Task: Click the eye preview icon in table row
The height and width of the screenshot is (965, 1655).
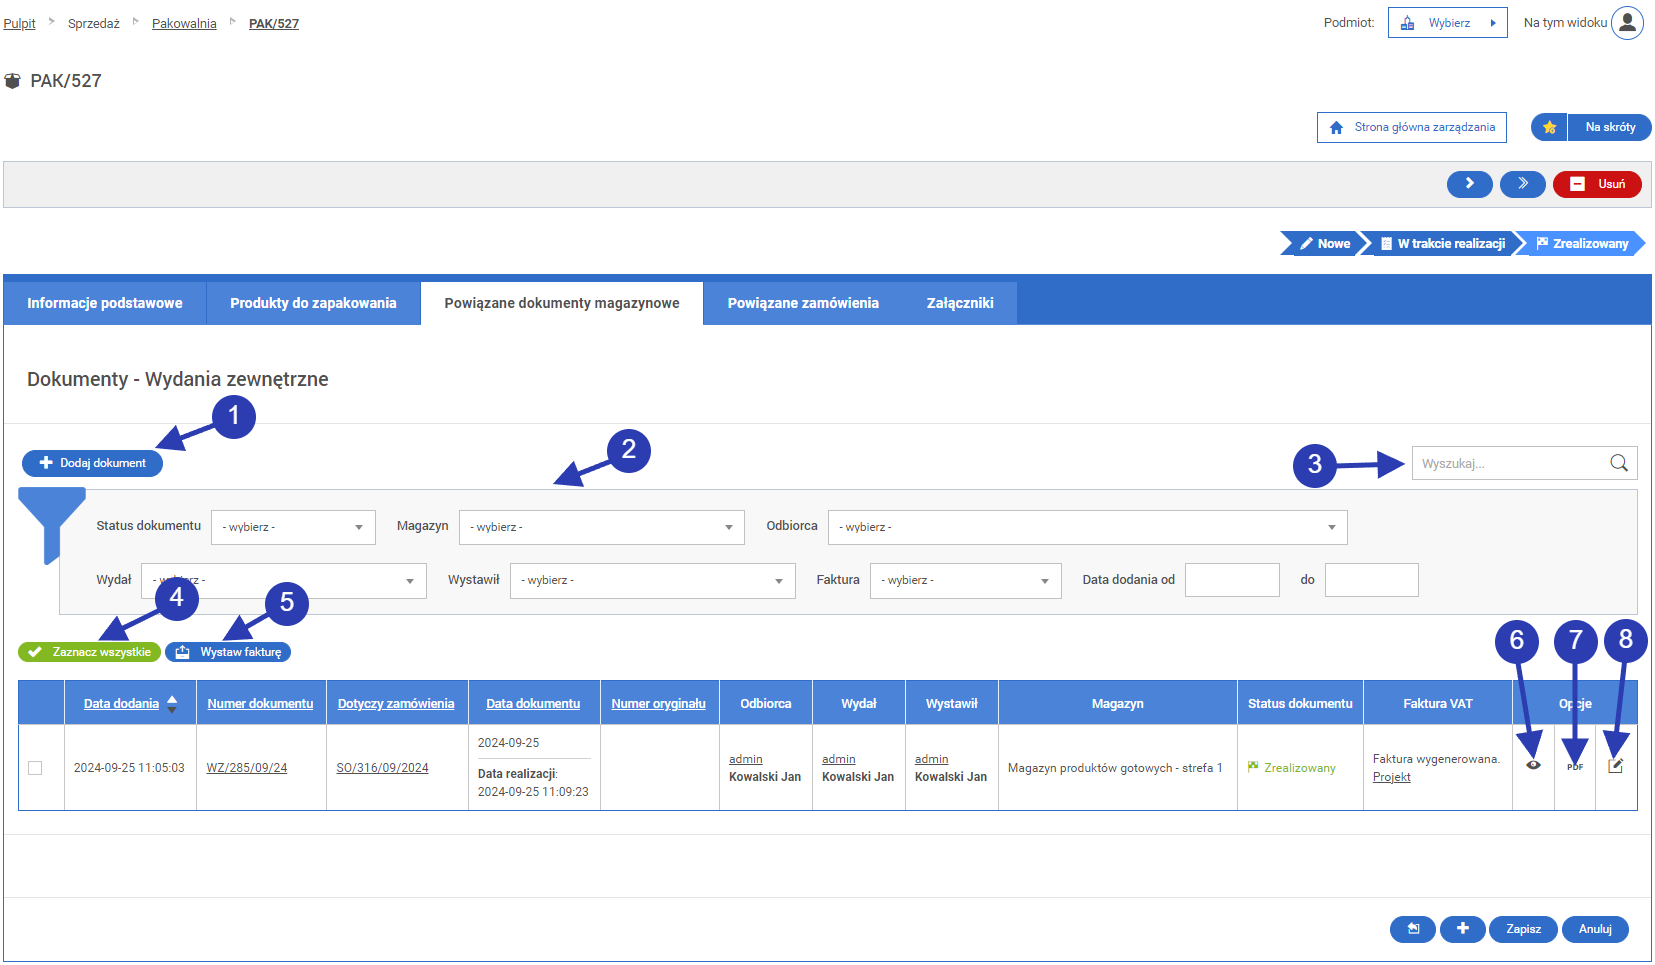Action: pos(1533,765)
